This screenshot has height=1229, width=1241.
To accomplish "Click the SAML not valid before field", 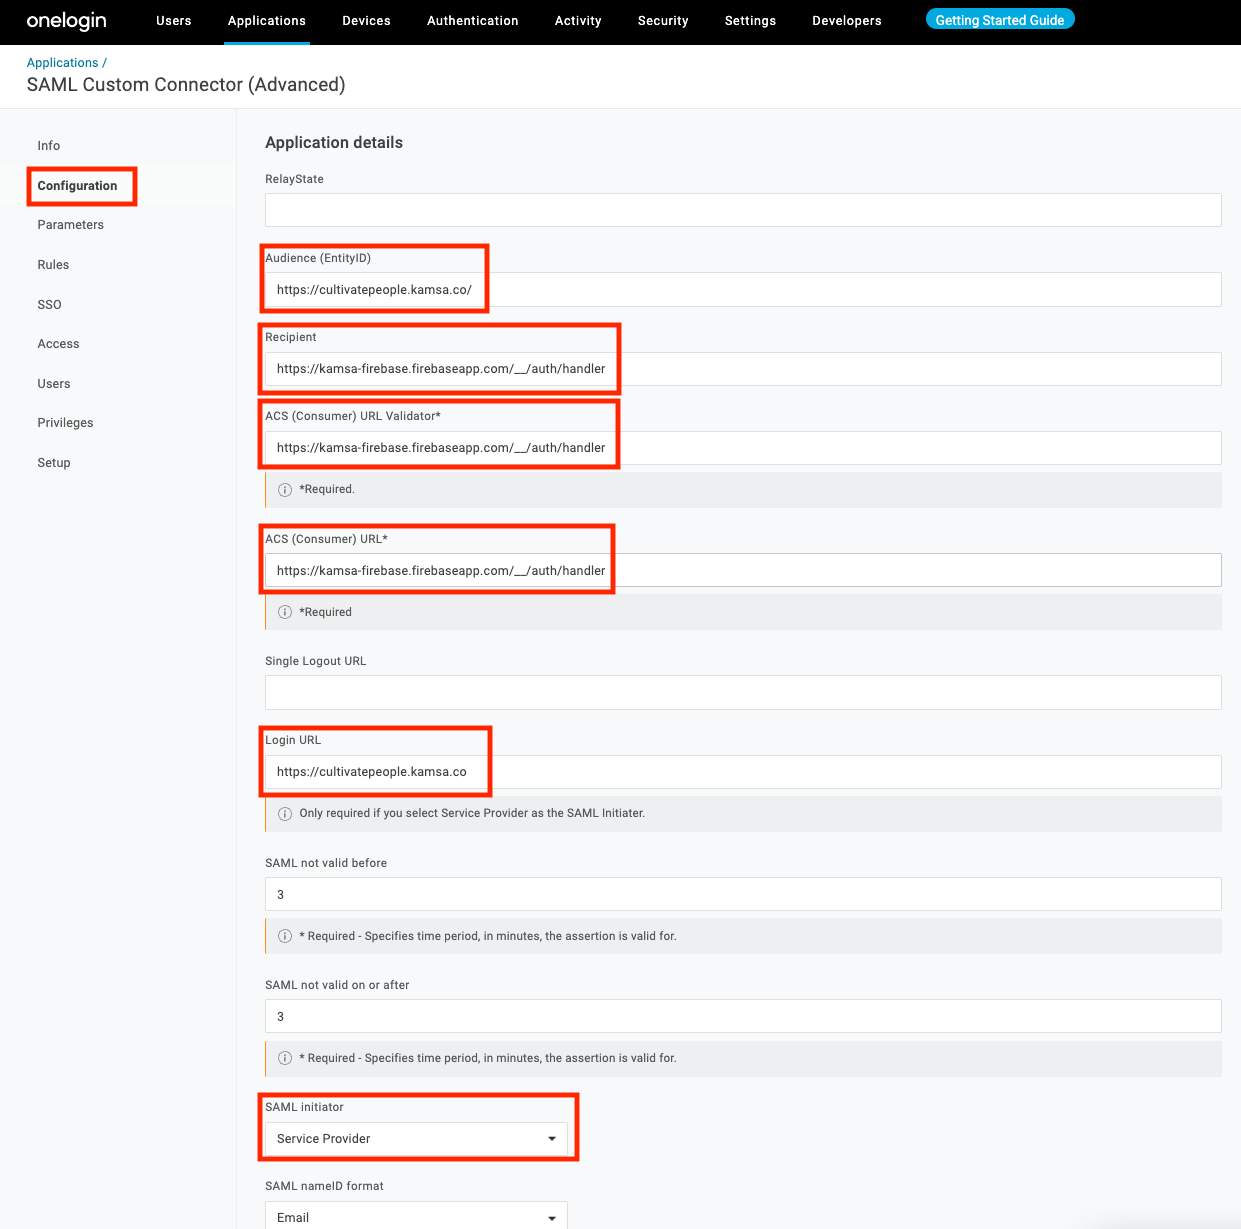I will (x=743, y=894).
